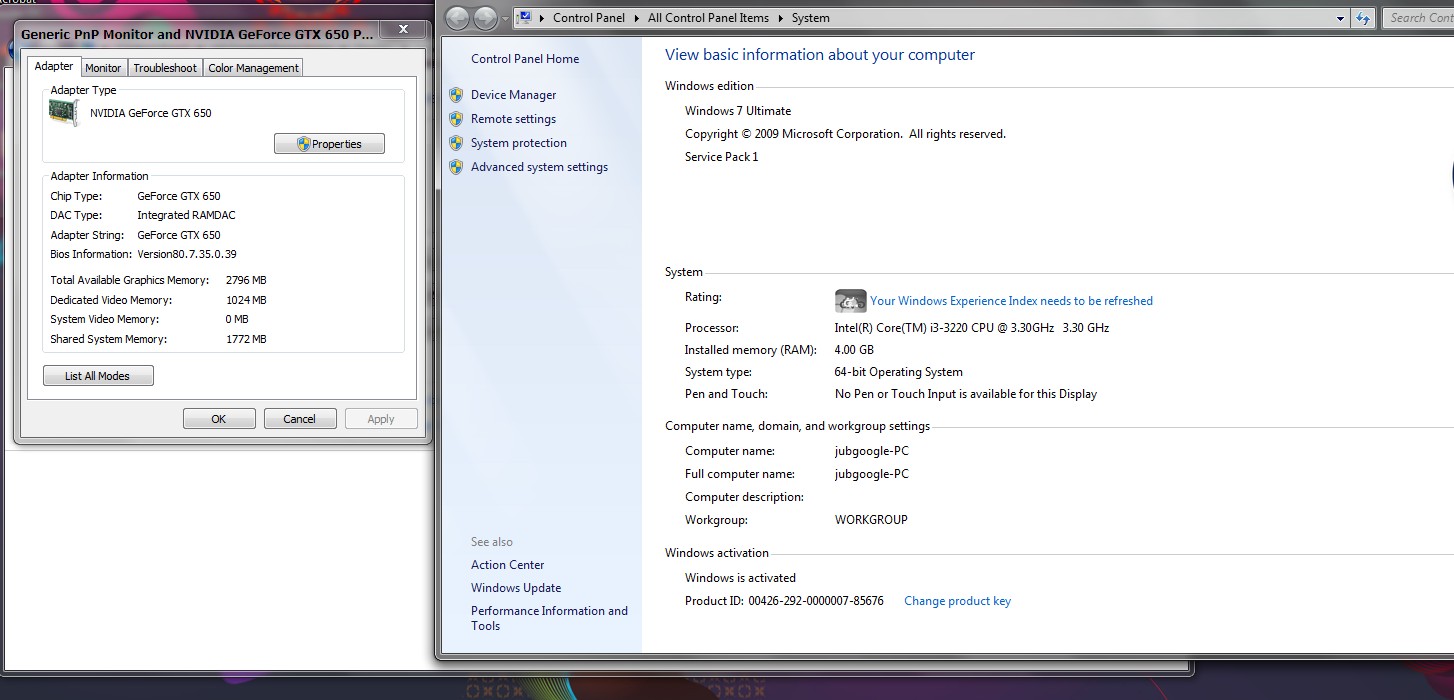Click DAC Type value Integrated RAMDAC

186,215
